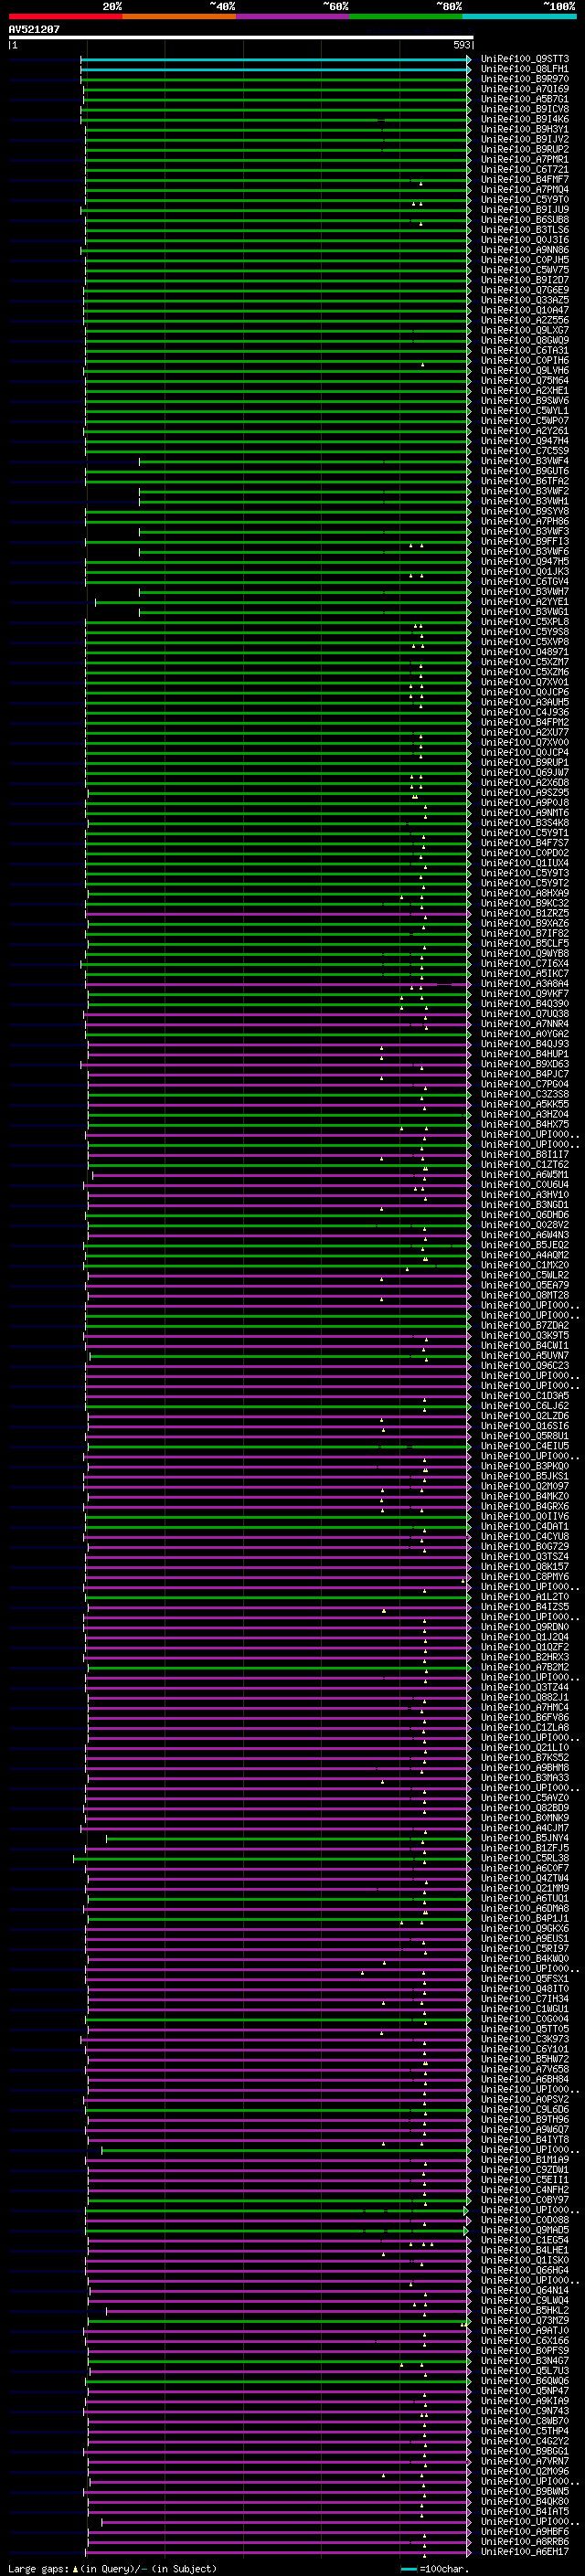Select hit label UniRef100_B7IF82
Screen dimensions: 585x2576
coord(525,933)
